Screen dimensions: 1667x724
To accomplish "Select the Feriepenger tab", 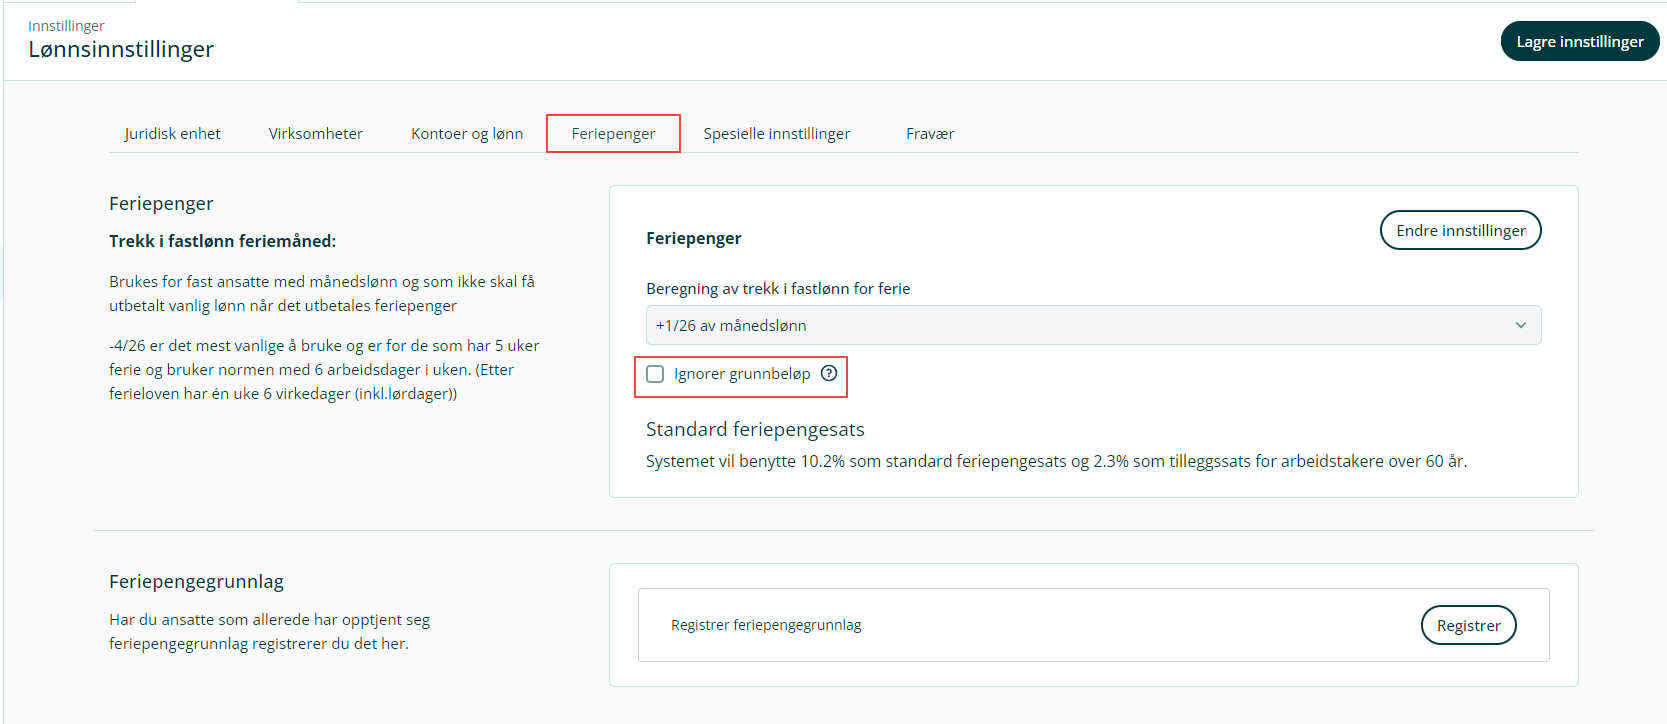I will coord(613,134).
